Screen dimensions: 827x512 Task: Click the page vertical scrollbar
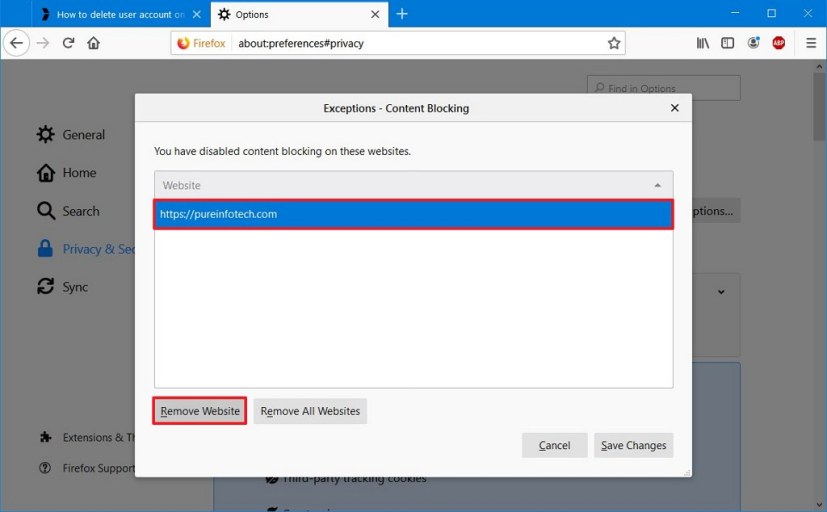click(x=819, y=105)
